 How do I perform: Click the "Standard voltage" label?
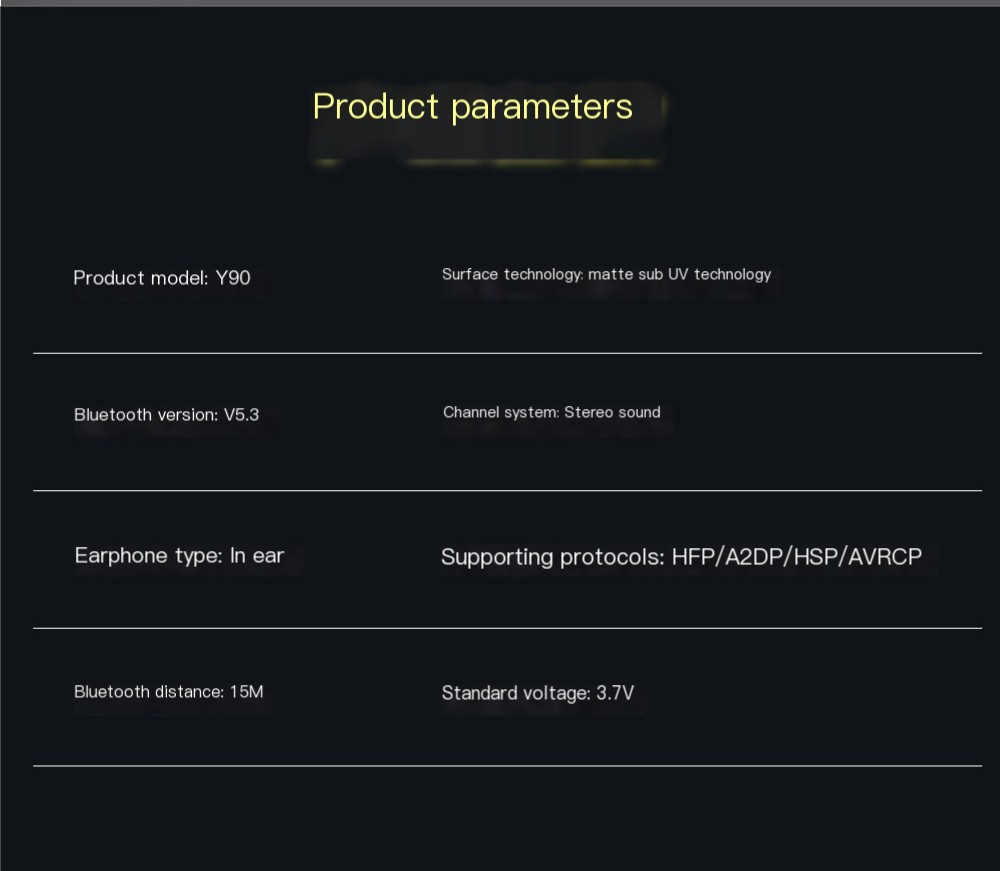pos(515,693)
